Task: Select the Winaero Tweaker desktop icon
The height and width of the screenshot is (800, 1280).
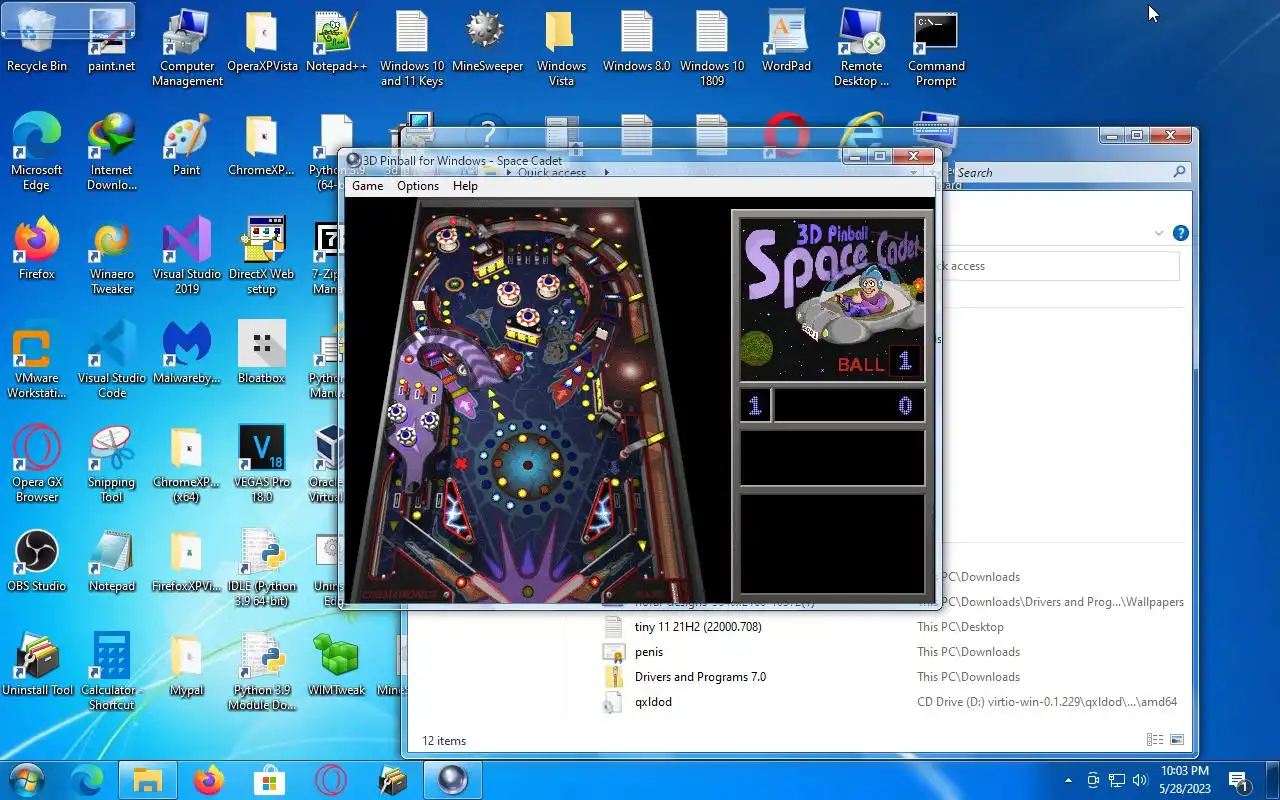Action: 112,256
